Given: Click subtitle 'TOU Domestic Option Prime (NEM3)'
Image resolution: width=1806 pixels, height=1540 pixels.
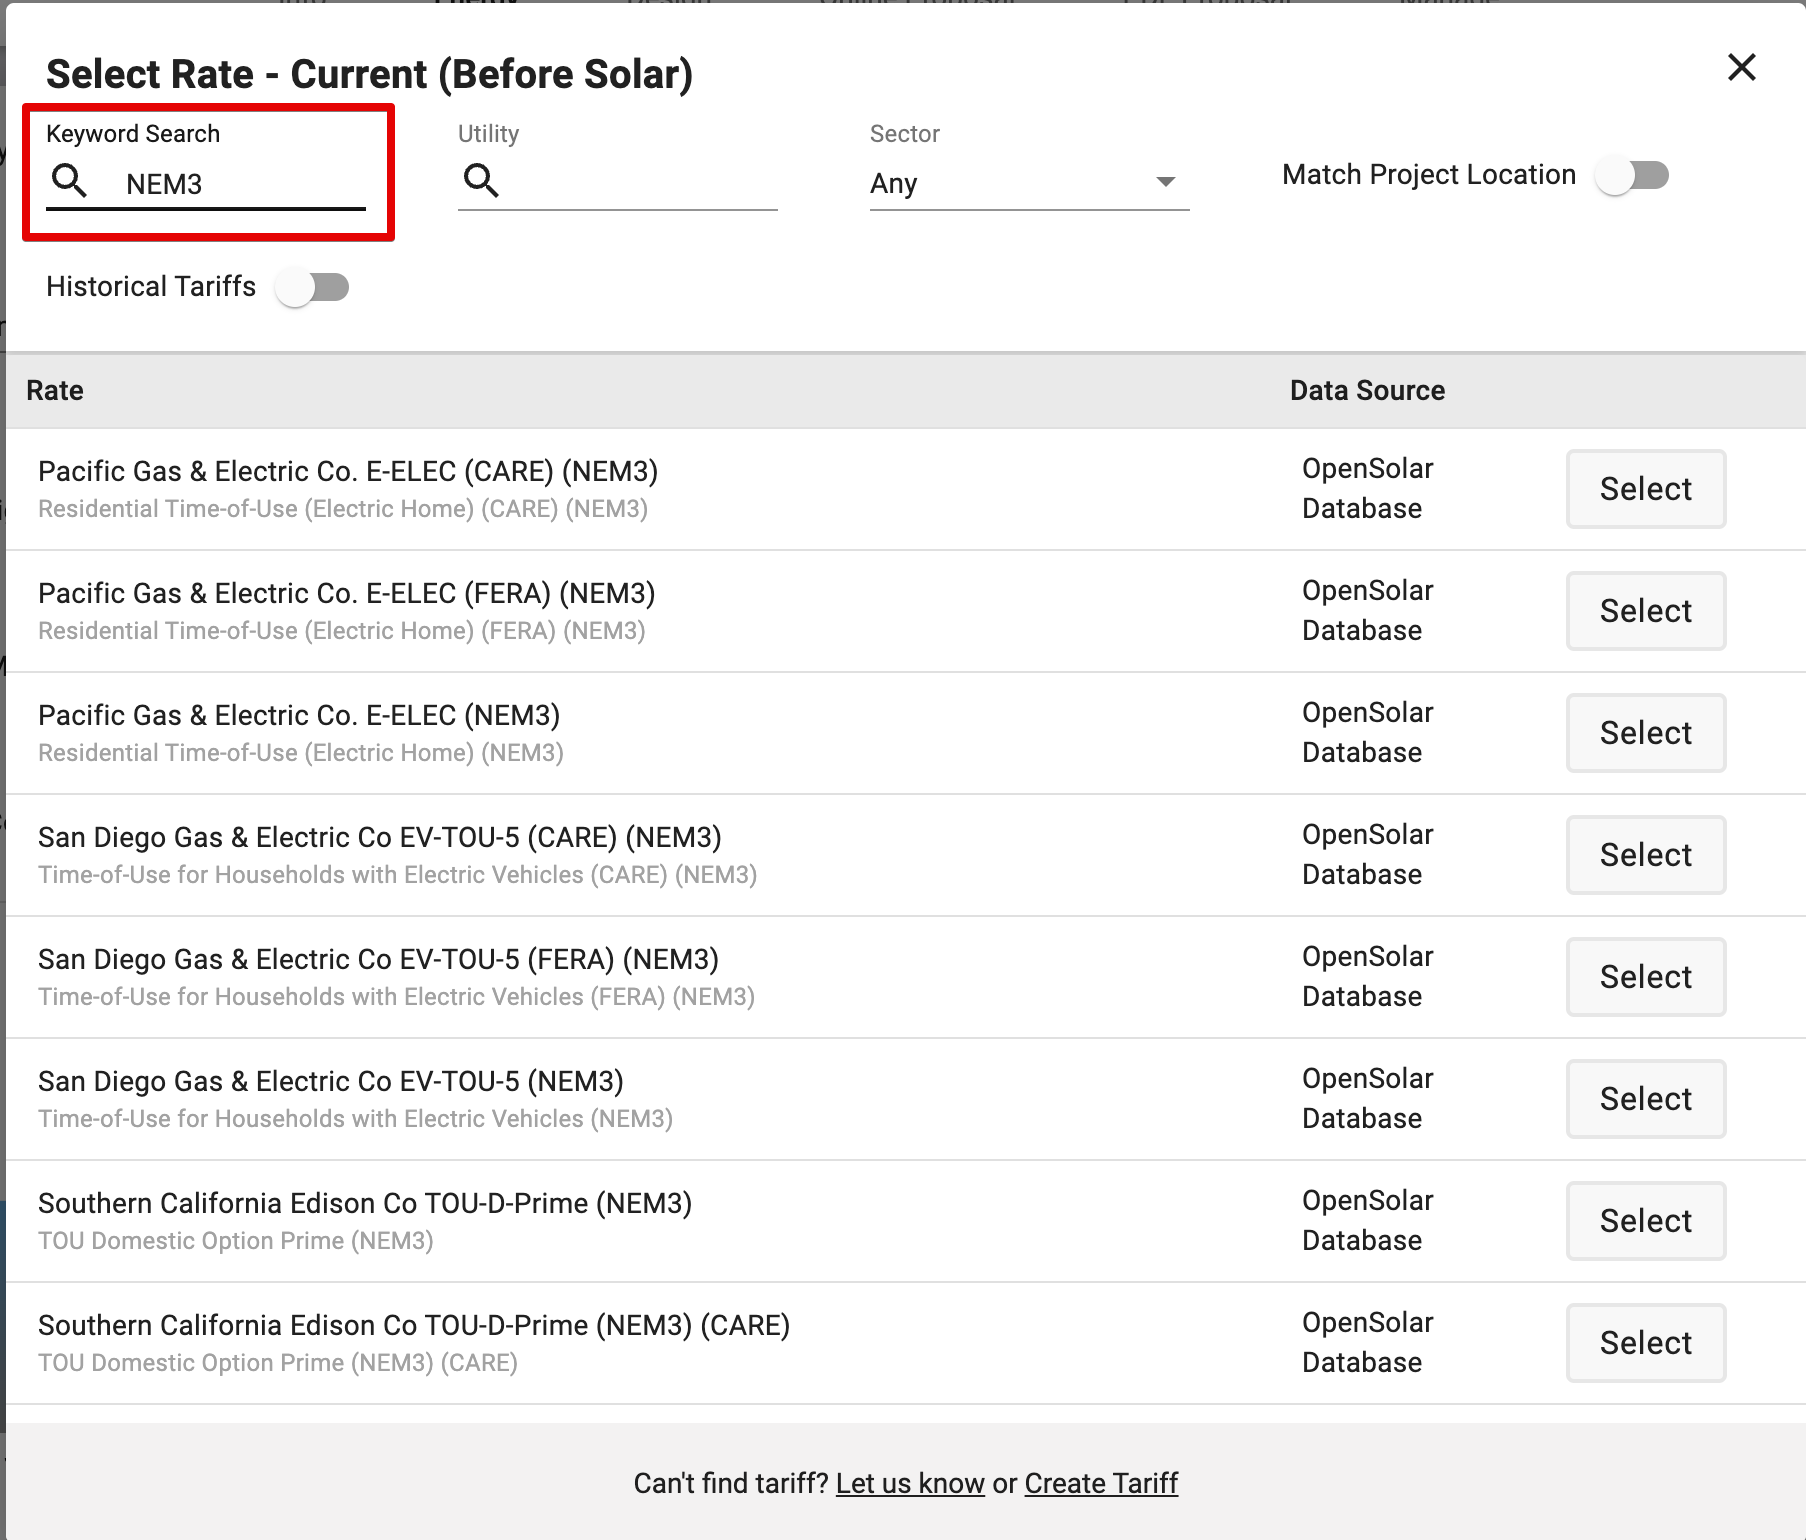Looking at the screenshot, I should [x=236, y=1241].
